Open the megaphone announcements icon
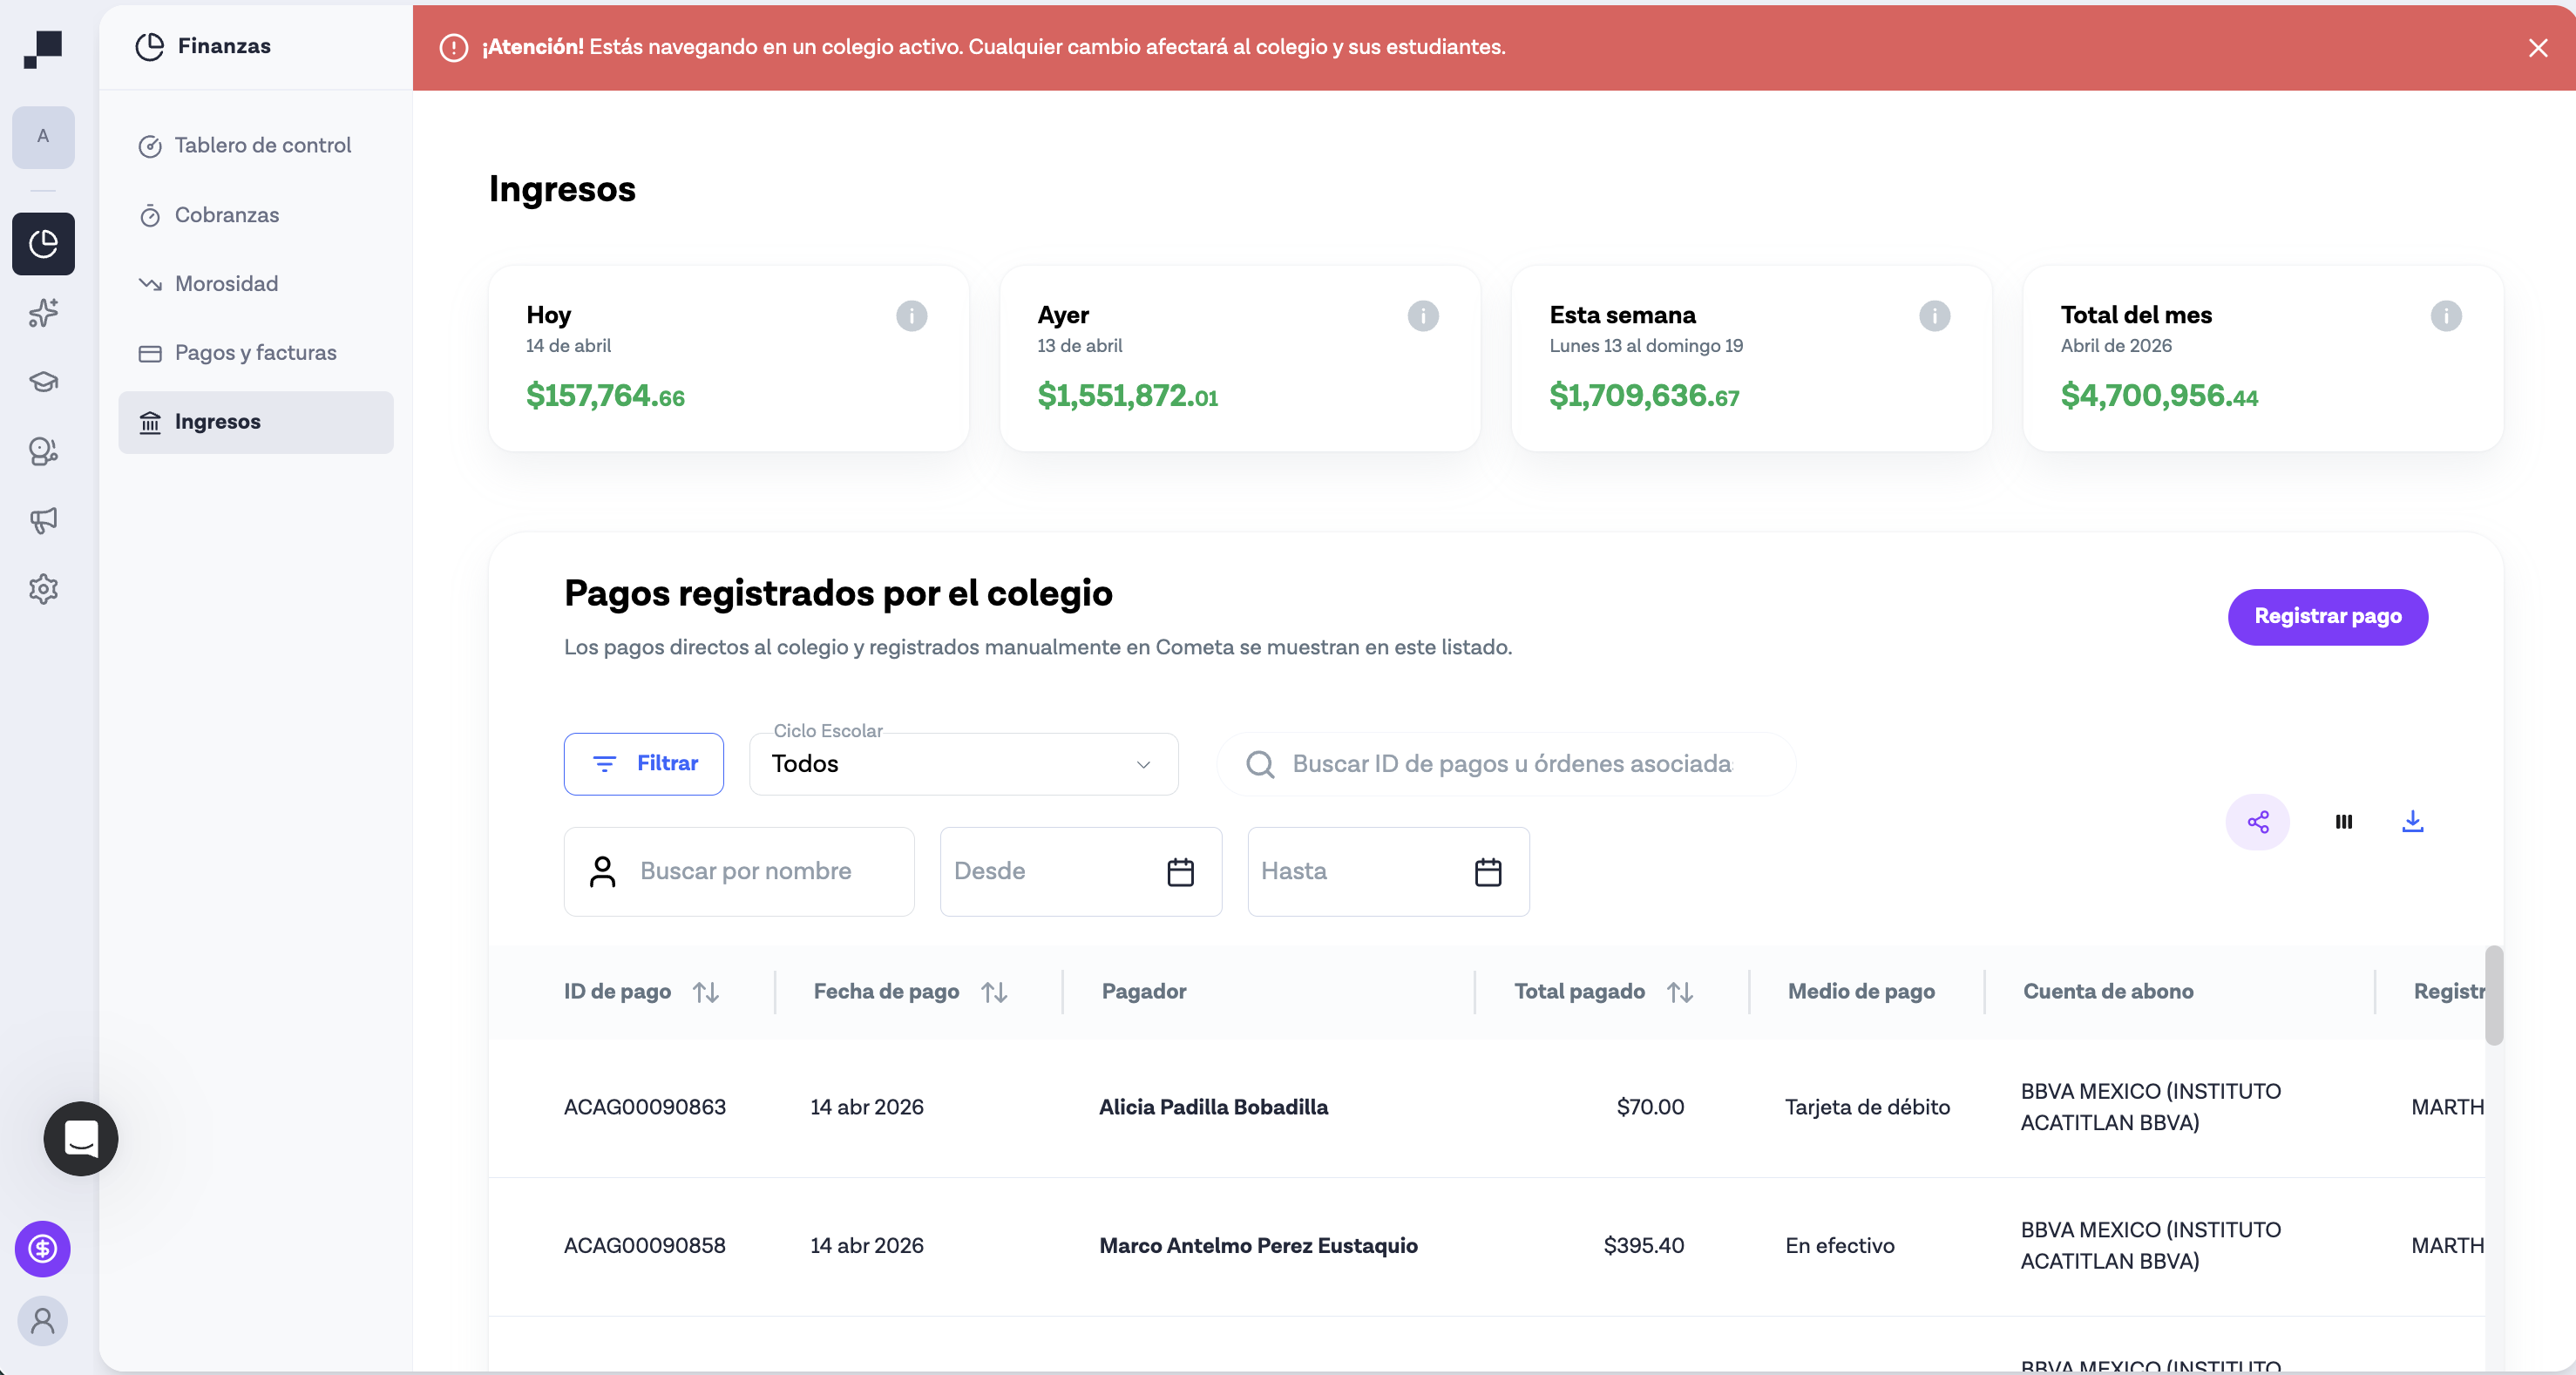 tap(43, 519)
